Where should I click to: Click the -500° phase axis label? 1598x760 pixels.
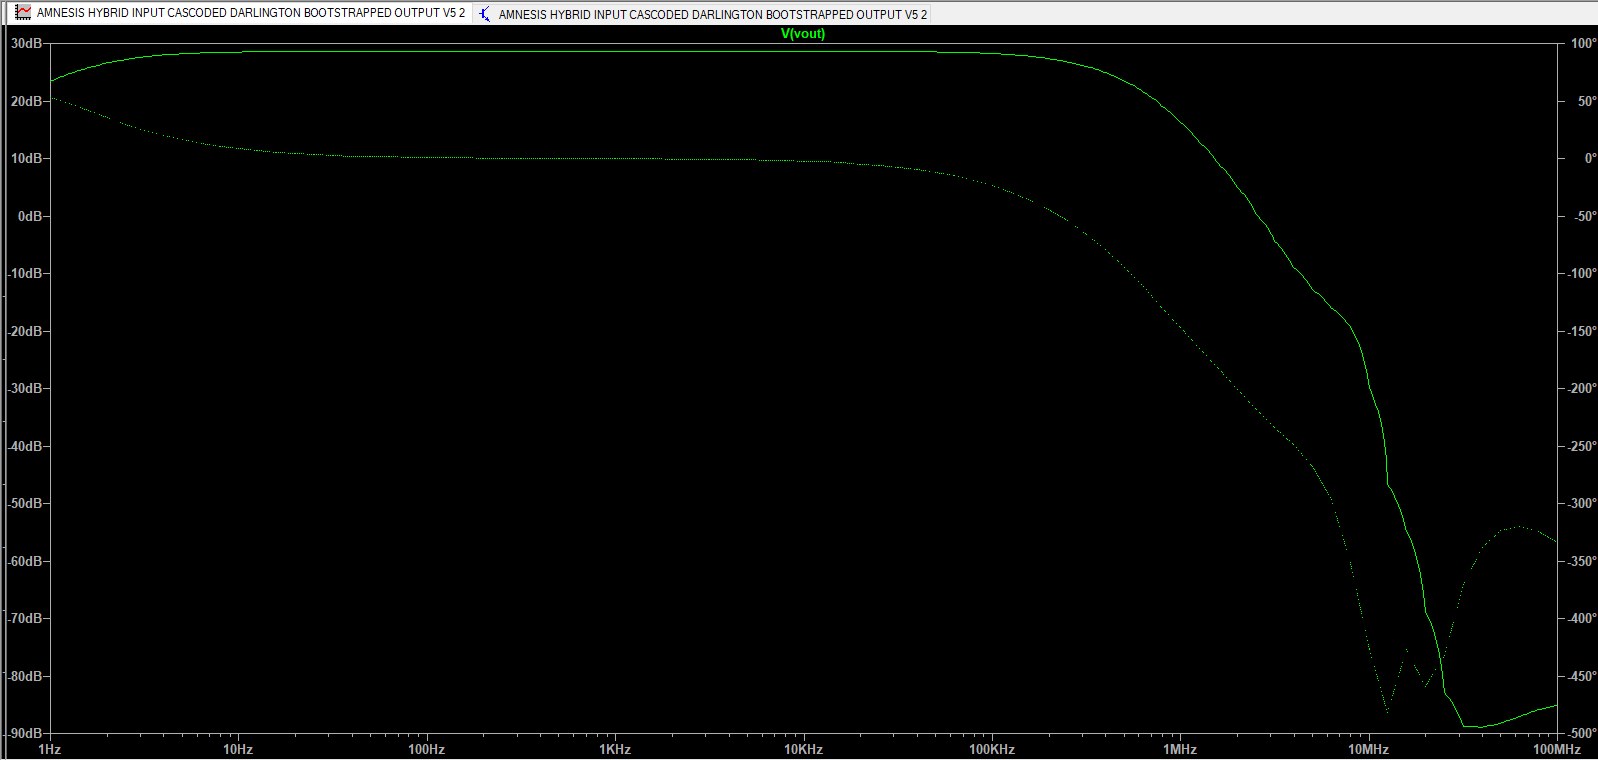(1581, 733)
